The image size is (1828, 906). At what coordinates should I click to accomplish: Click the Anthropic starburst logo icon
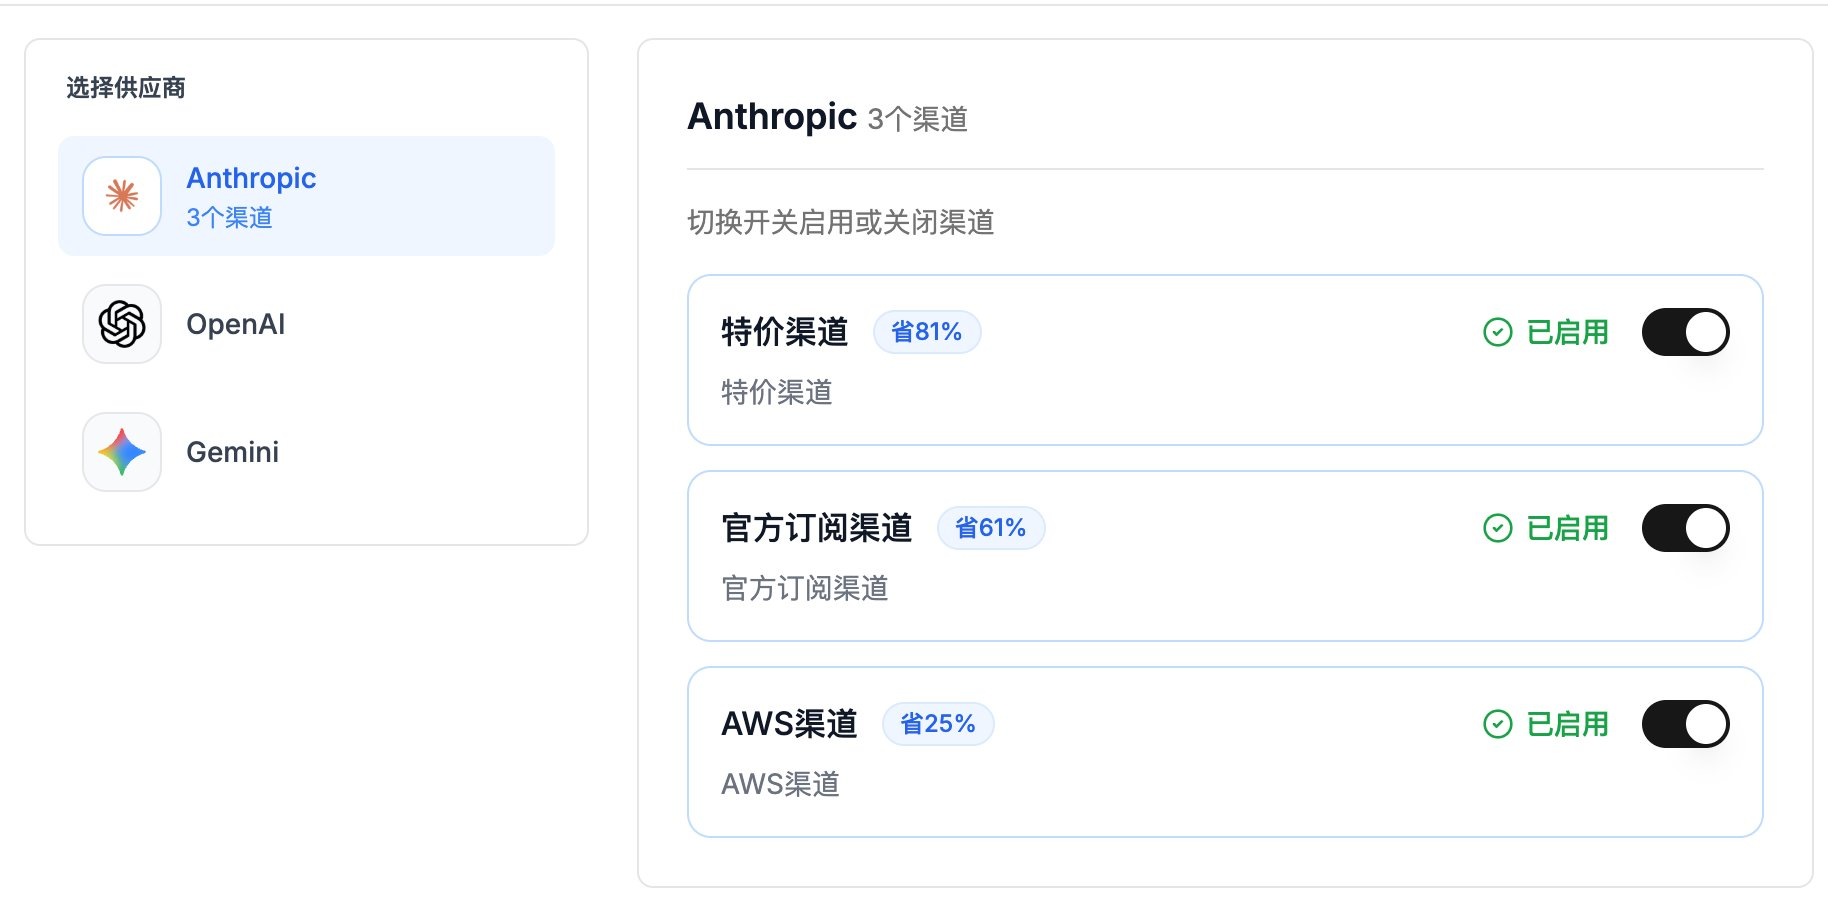[122, 196]
